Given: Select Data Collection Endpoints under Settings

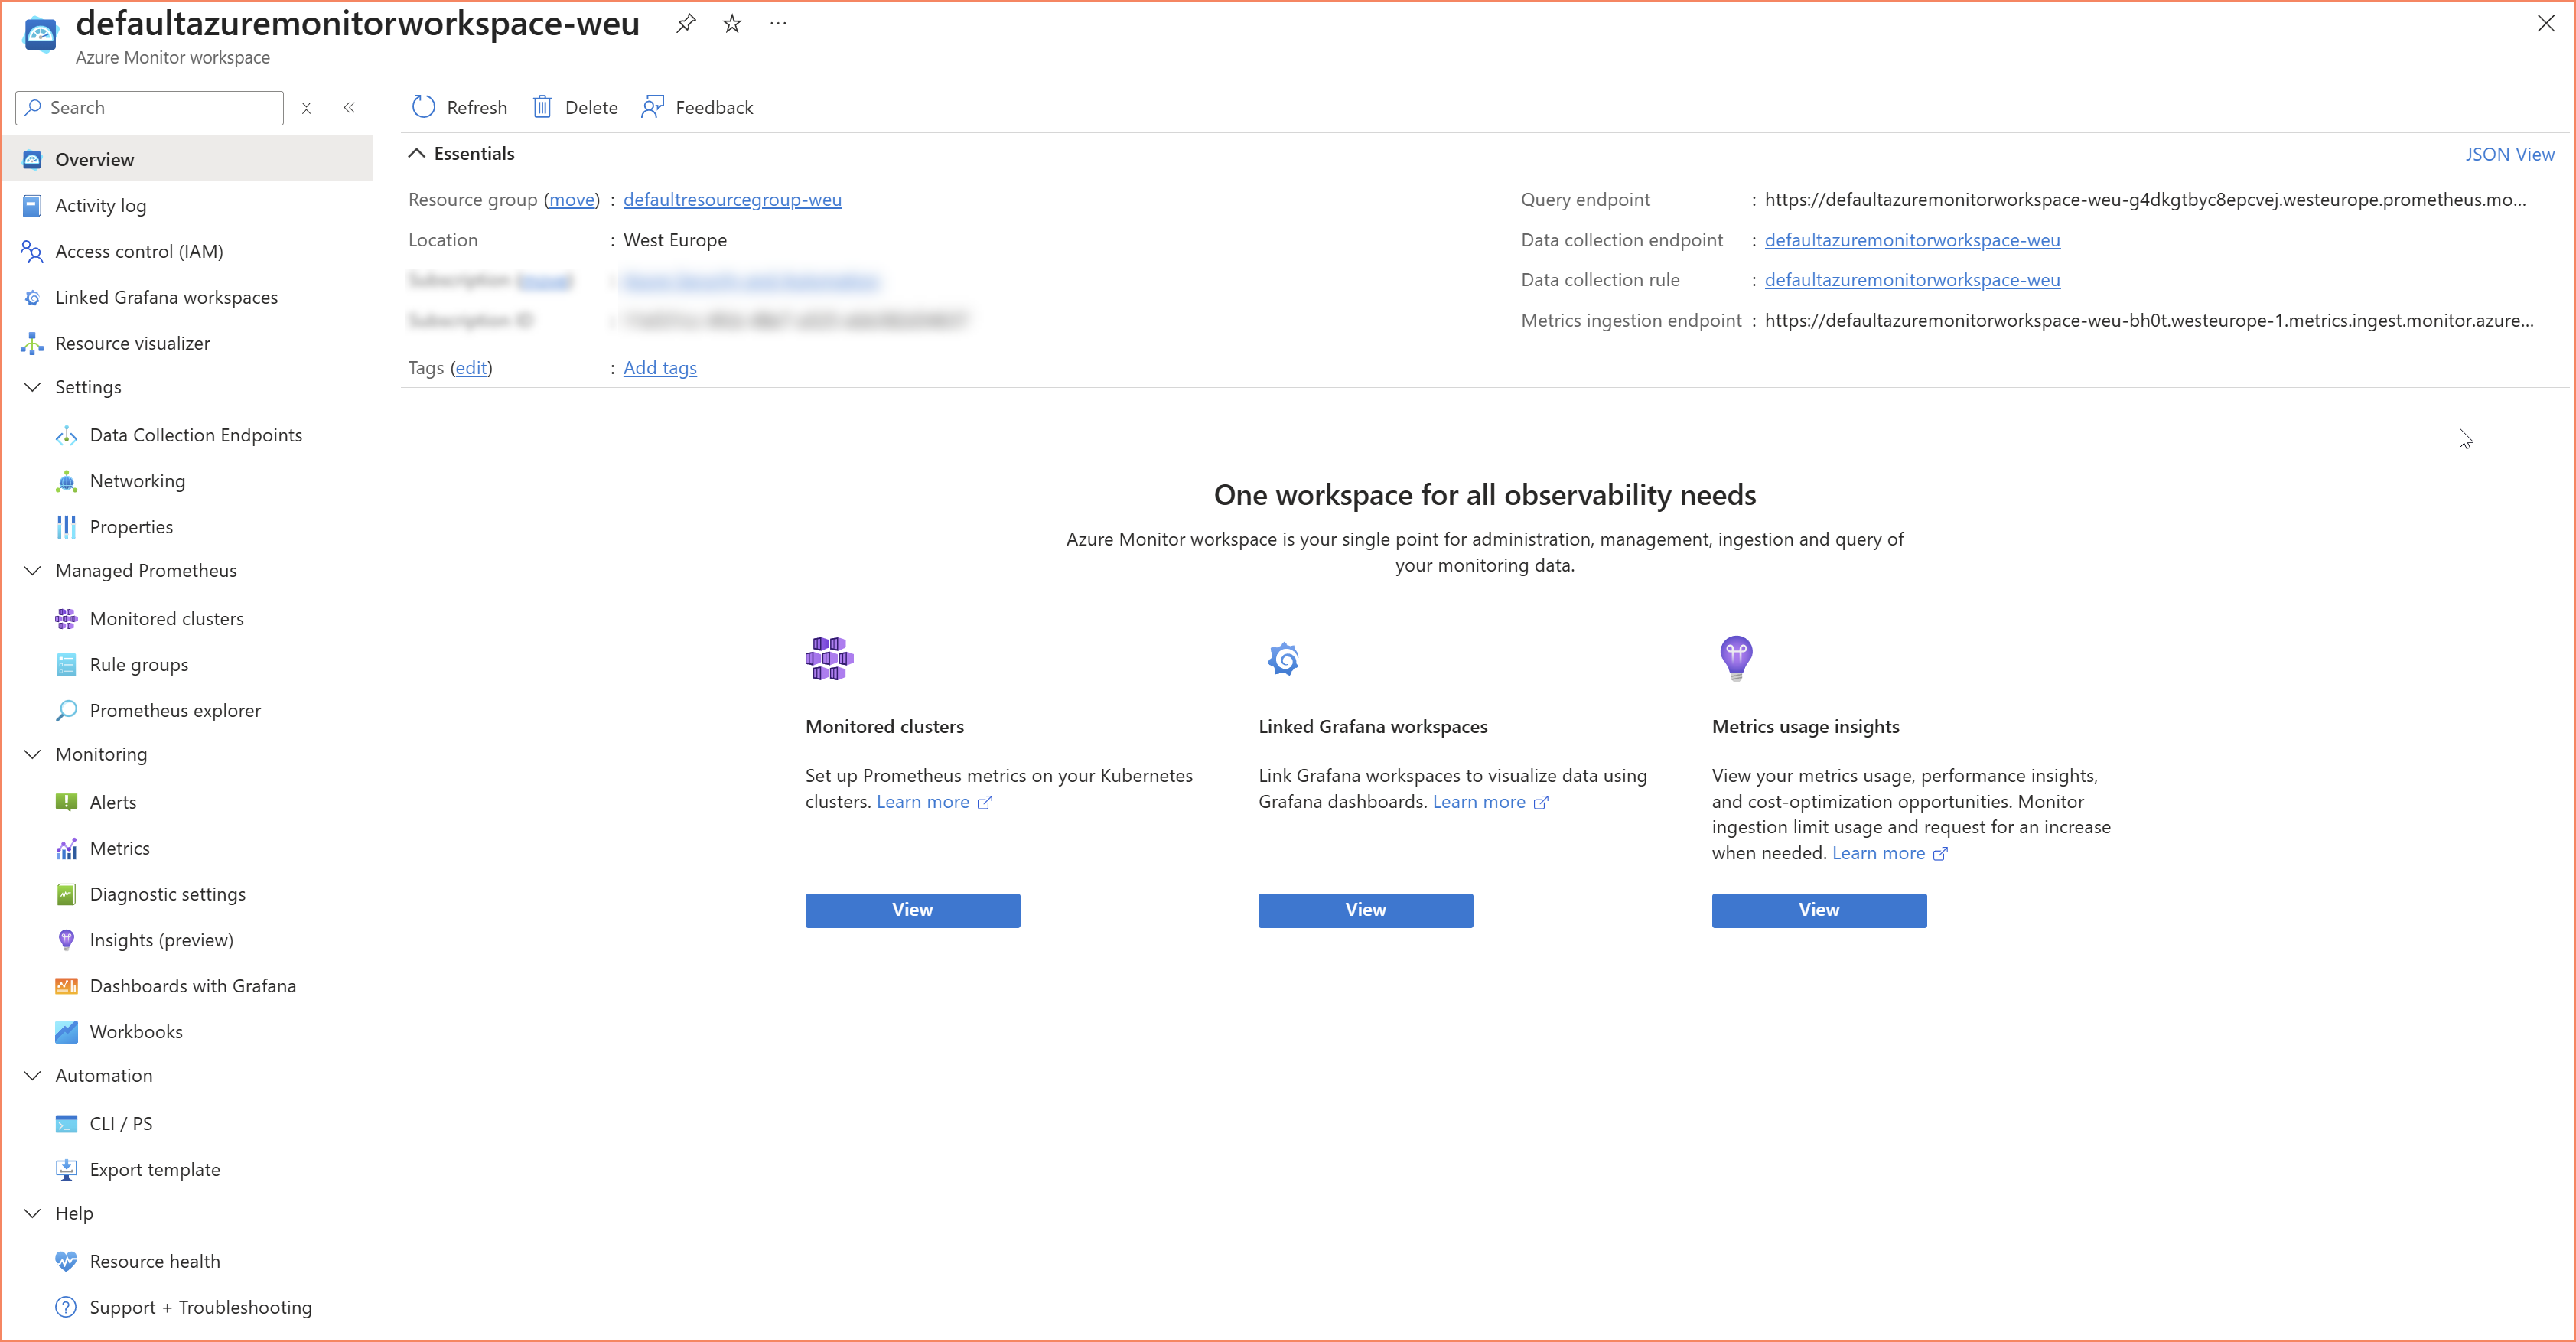Looking at the screenshot, I should point(195,435).
